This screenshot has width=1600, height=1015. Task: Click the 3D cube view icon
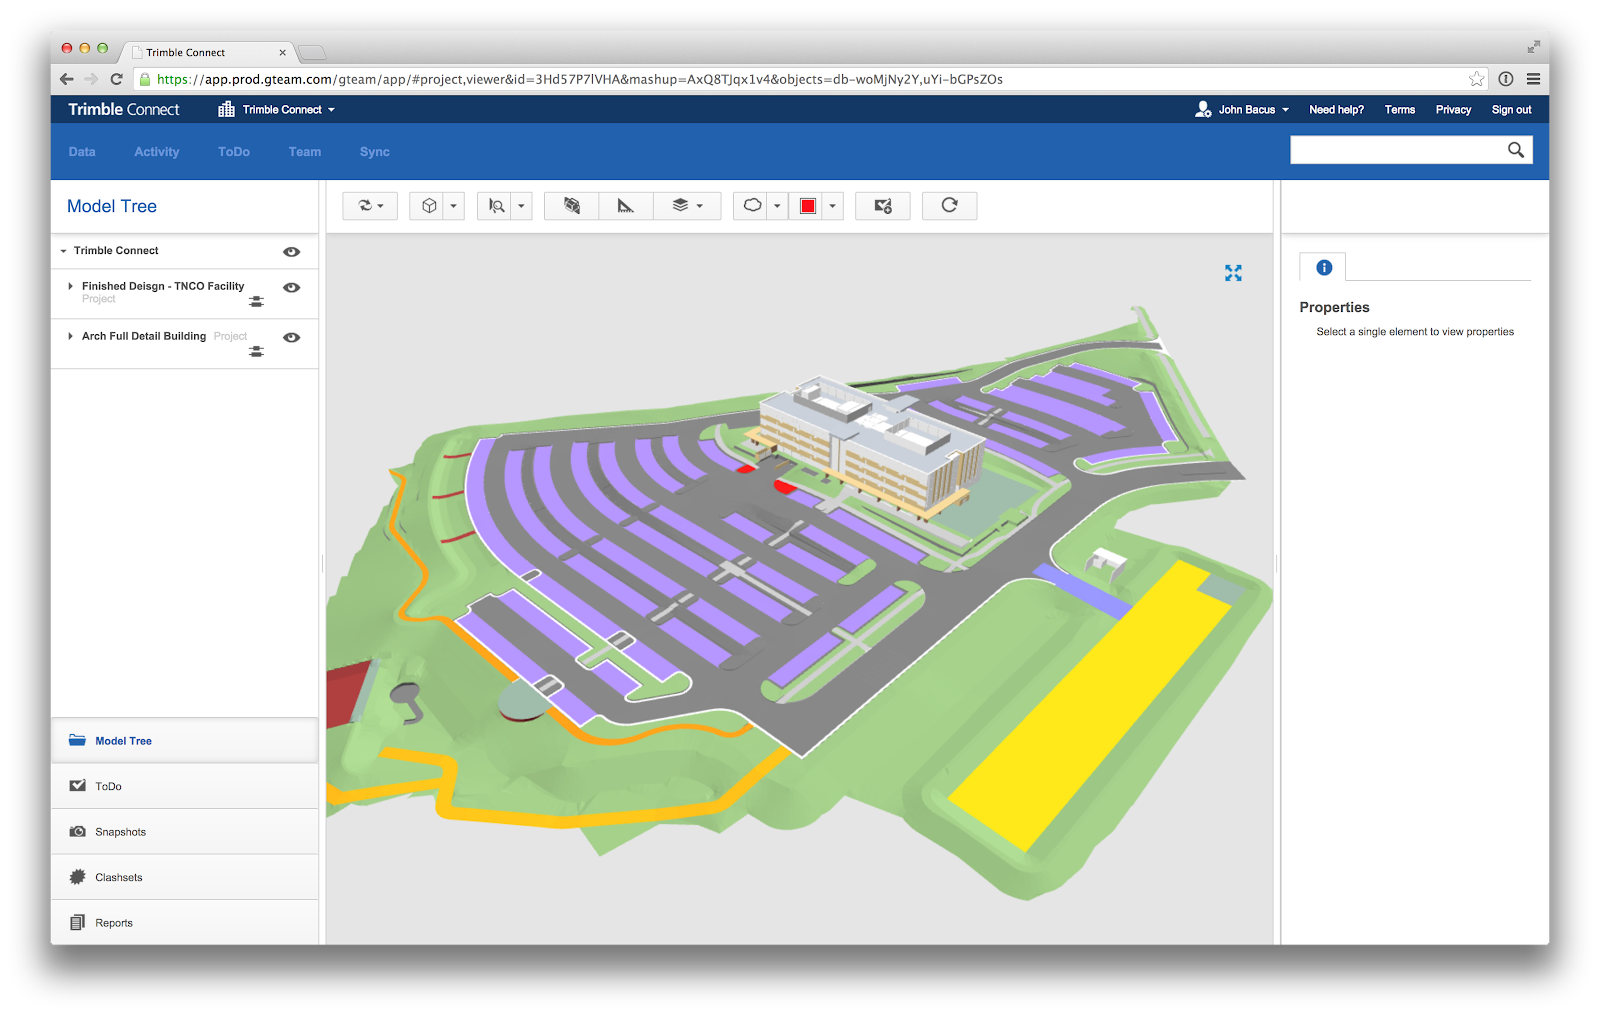pyautogui.click(x=429, y=206)
